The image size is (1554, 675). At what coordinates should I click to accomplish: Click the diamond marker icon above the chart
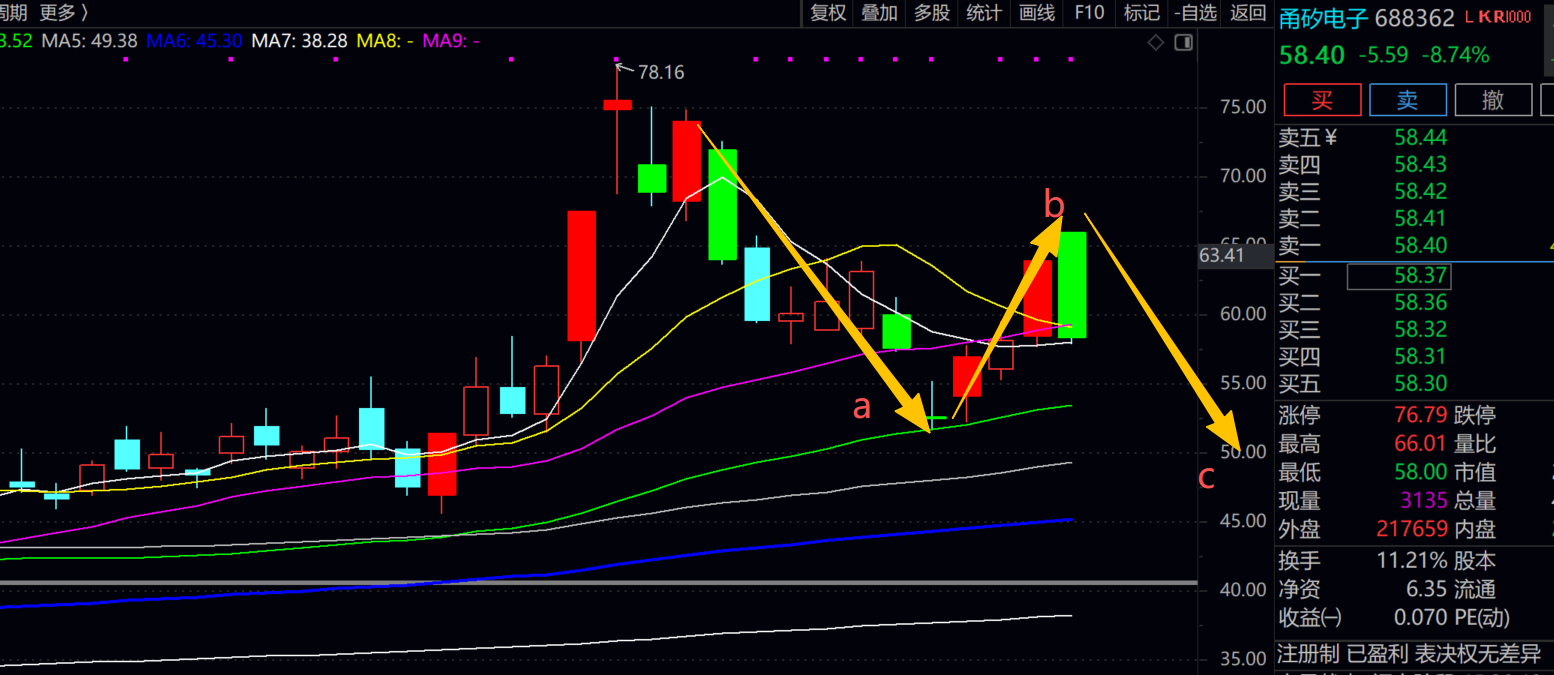1156,42
